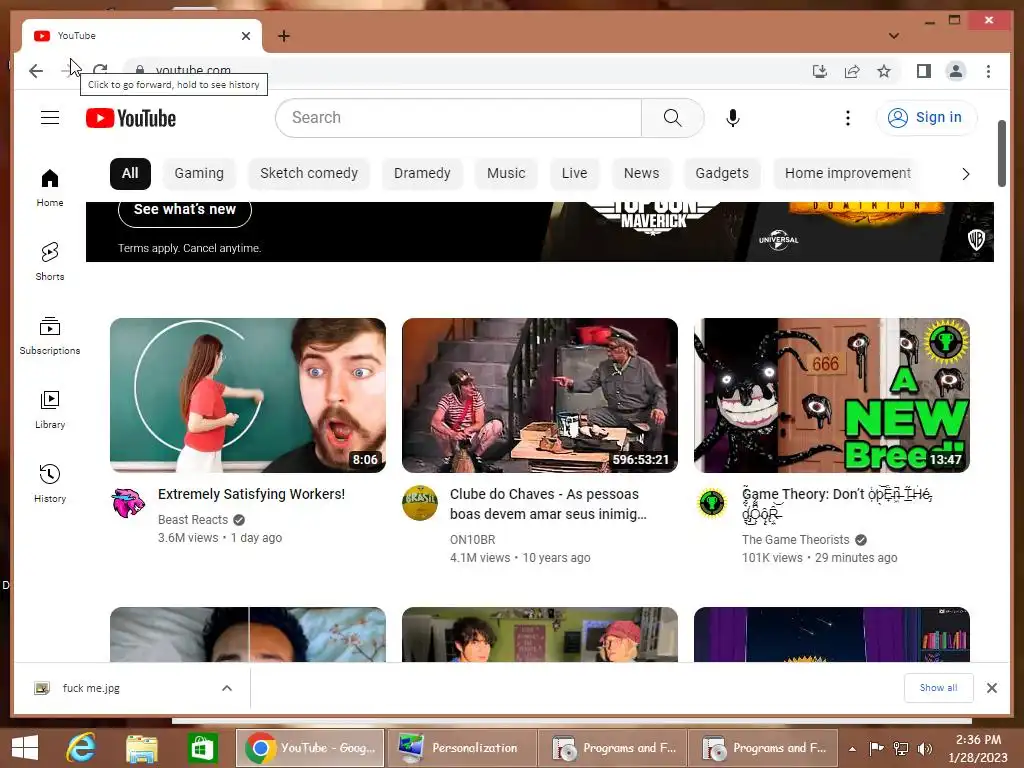Open Shorts in the sidebar
Viewport: 1024px width, 768px height.
50,262
